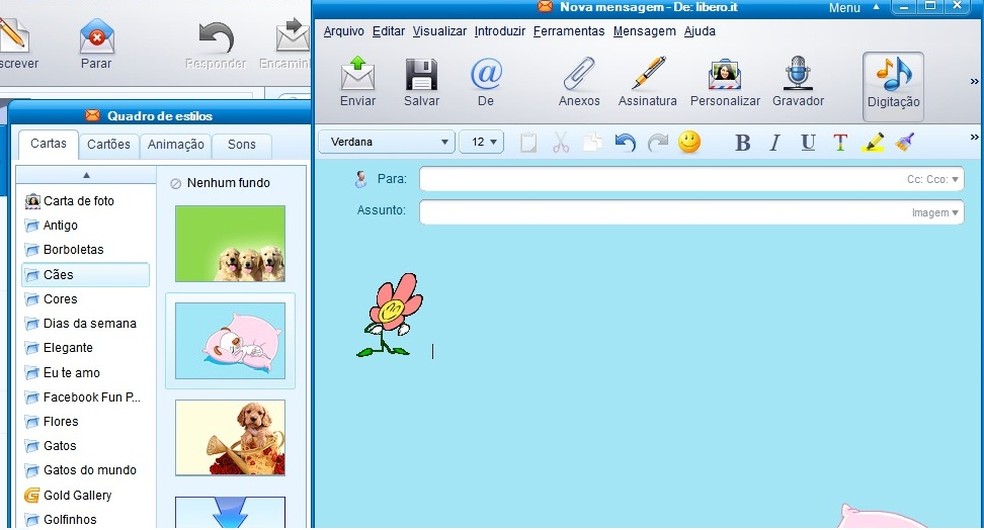This screenshot has height=530, width=984.
Task: Open the Arquivo menu
Action: 343,31
